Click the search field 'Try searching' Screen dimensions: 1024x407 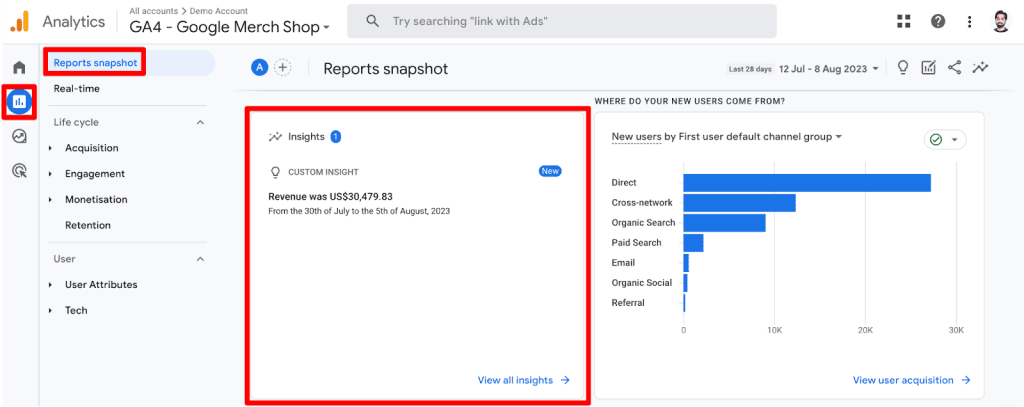point(562,21)
